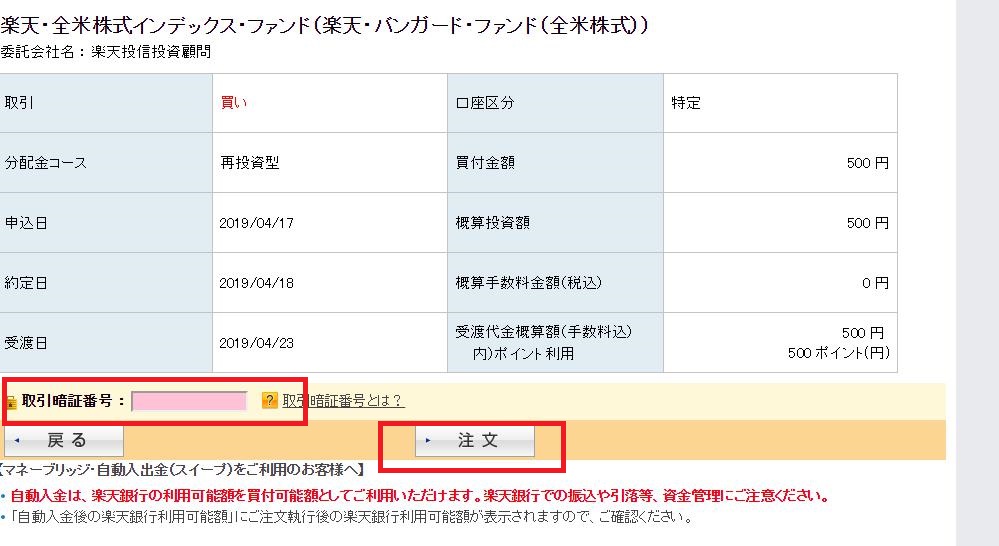Click the 受渡日 row label
The width and height of the screenshot is (999, 546).
coord(26,343)
